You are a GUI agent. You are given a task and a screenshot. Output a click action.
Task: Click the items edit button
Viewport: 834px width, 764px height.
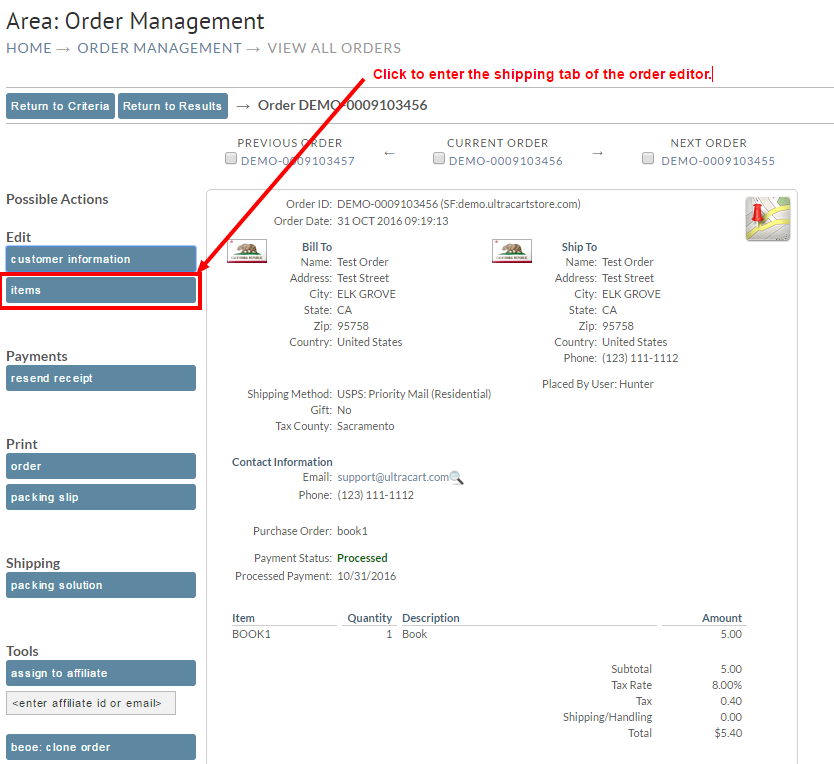pyautogui.click(x=101, y=290)
